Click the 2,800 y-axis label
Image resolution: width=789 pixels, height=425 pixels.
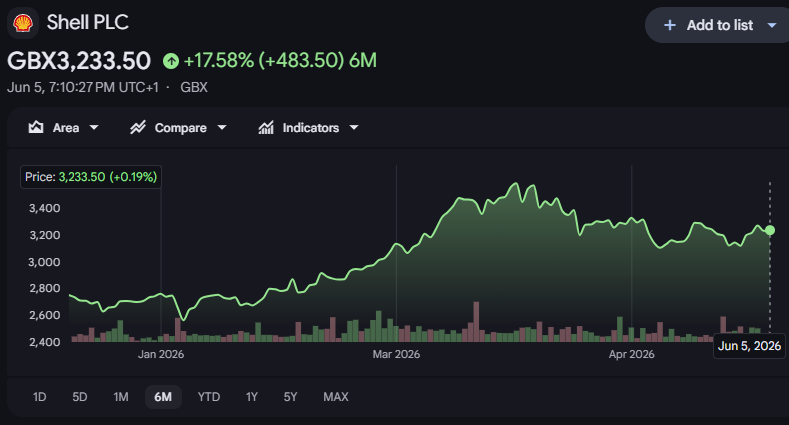coord(44,288)
